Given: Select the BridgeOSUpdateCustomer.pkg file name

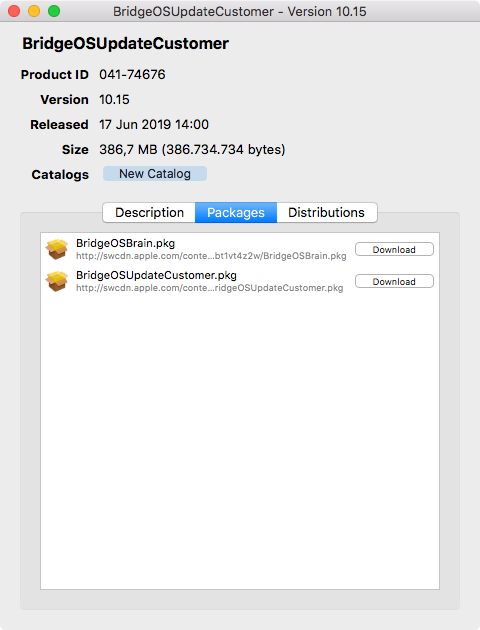Looking at the screenshot, I should coord(156,275).
